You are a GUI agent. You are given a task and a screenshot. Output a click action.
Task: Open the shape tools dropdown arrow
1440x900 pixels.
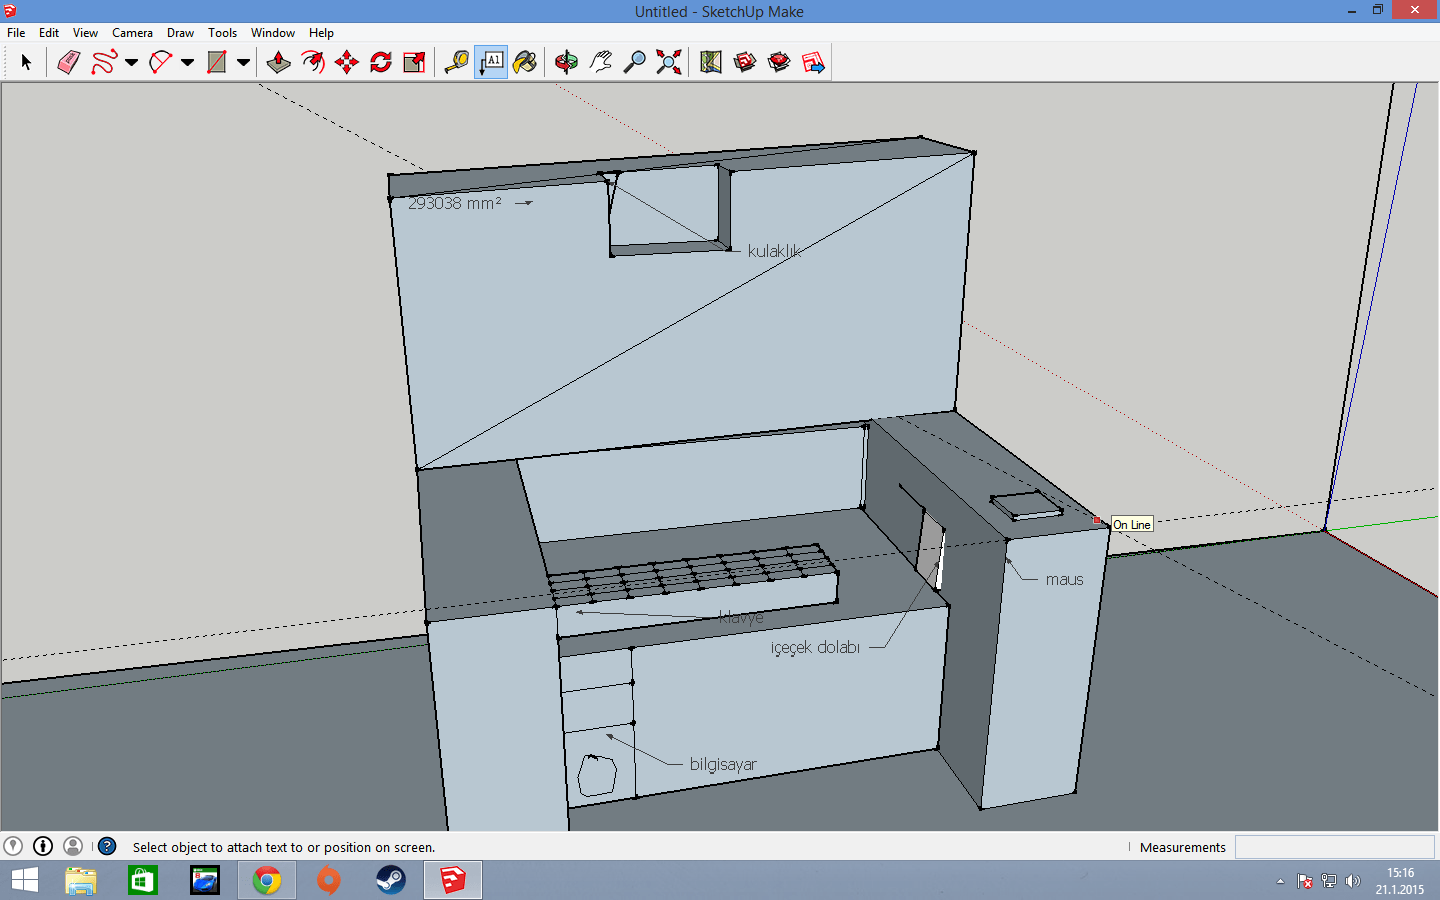coord(243,62)
